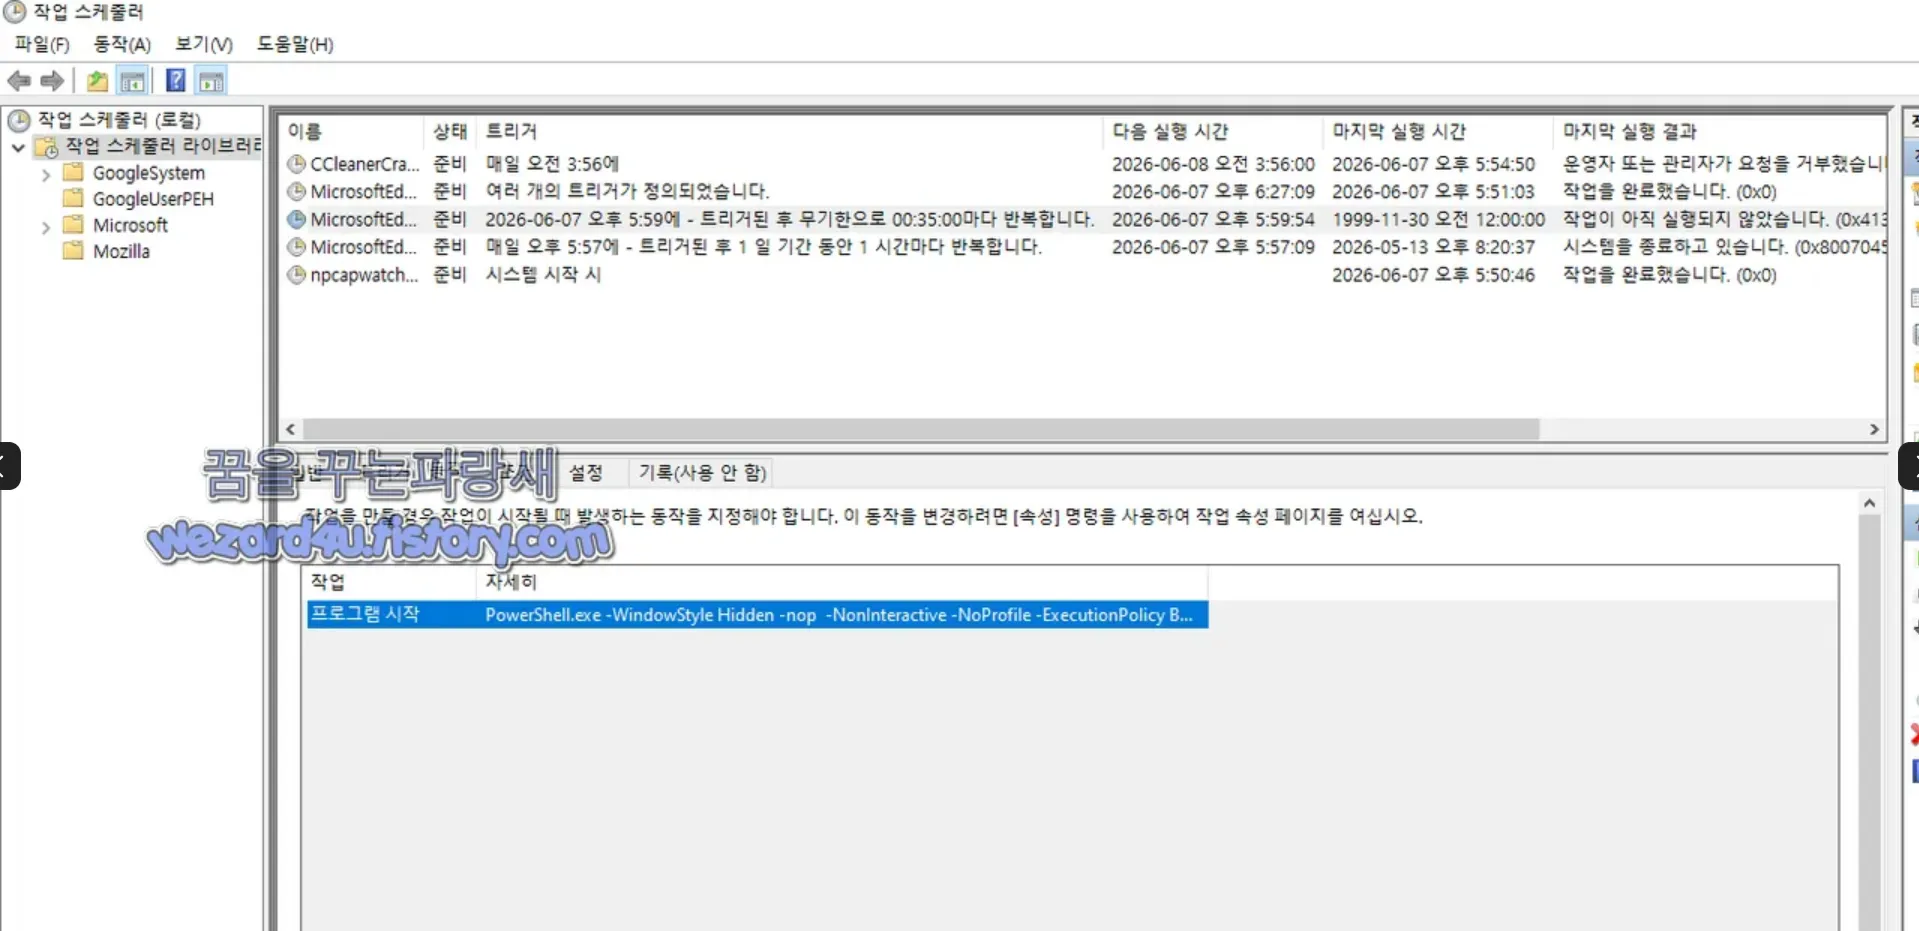Click the GoogleSystem folder icon
1919x931 pixels.
click(73, 172)
